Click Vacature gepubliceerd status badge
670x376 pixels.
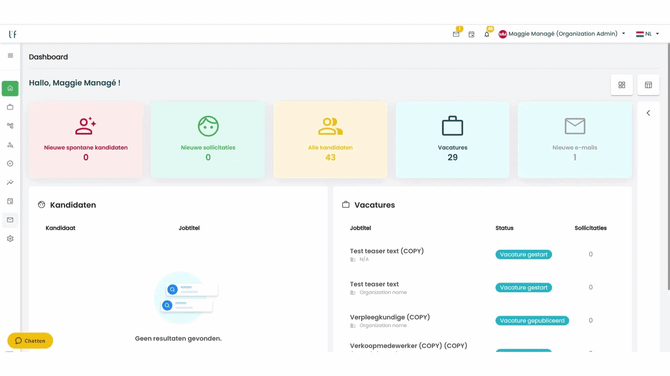(532, 321)
